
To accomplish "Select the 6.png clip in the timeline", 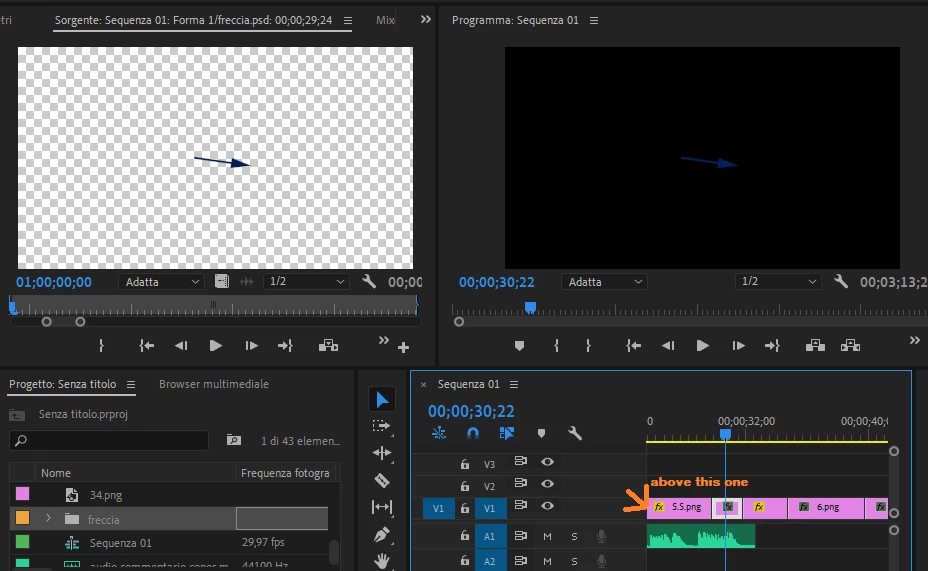I will [x=826, y=508].
